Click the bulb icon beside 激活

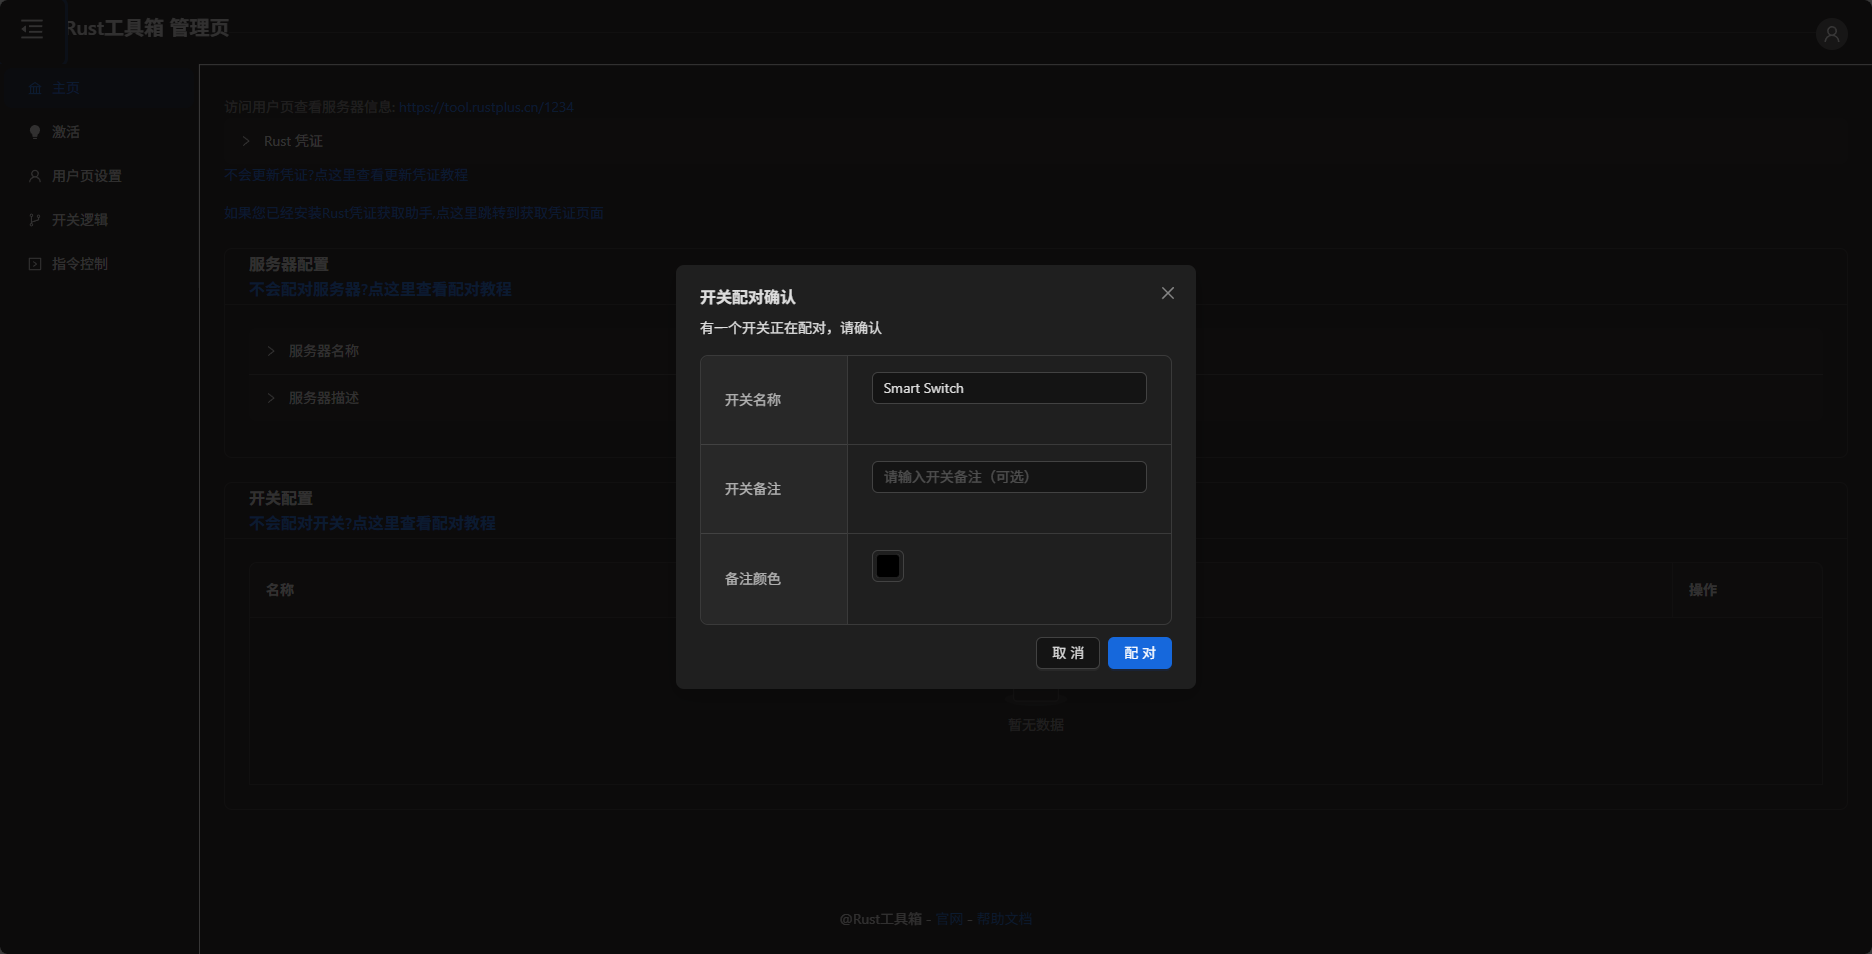tap(35, 132)
